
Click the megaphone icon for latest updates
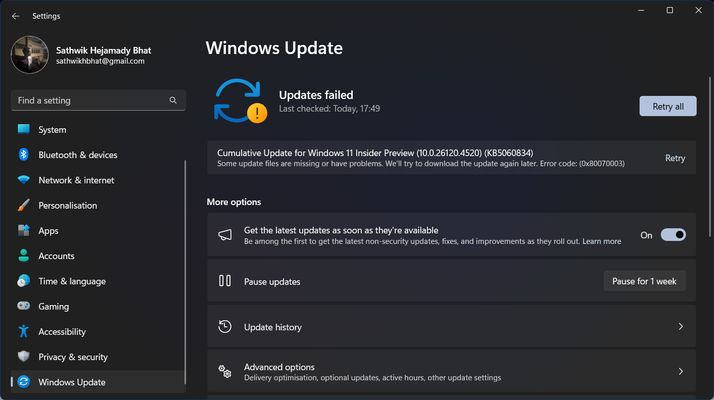(x=225, y=235)
